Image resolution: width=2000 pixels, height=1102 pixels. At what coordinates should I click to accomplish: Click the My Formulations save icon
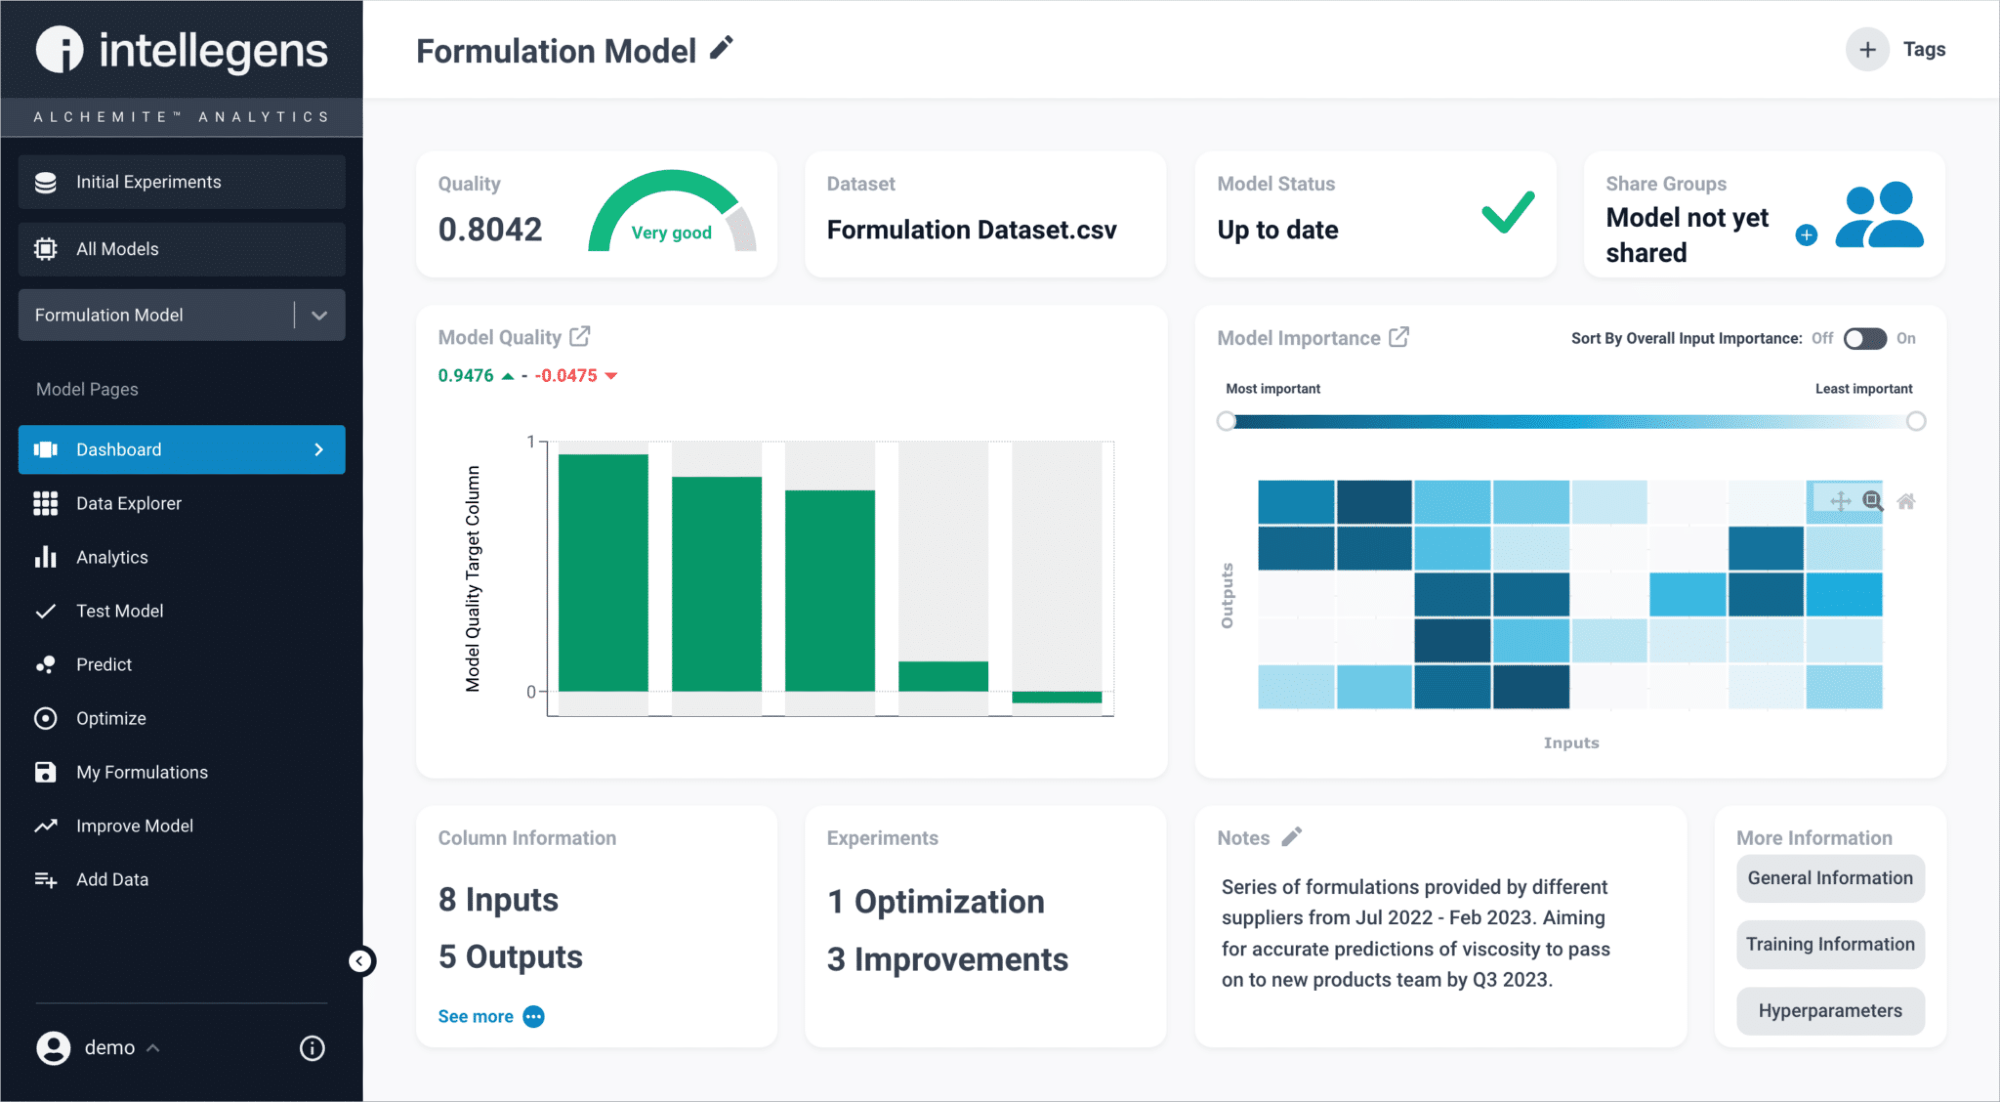(46, 772)
